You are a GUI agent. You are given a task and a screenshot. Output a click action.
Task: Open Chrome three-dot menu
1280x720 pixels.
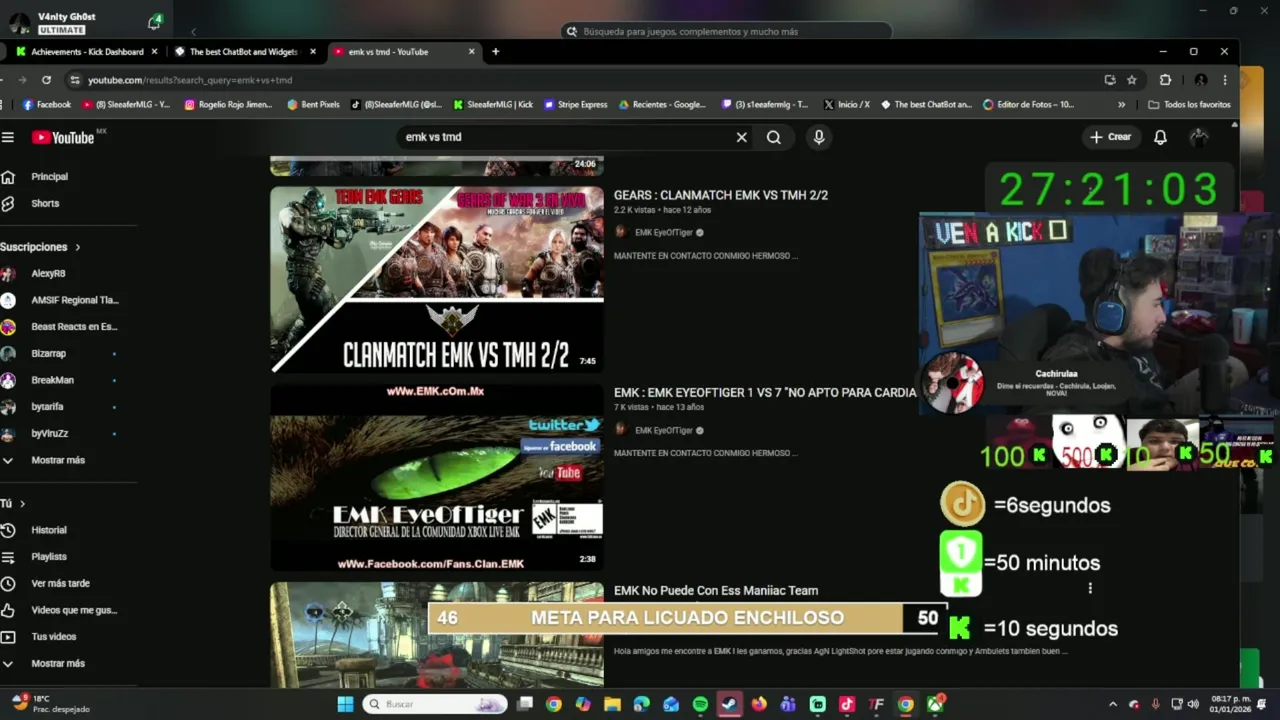pyautogui.click(x=1225, y=80)
